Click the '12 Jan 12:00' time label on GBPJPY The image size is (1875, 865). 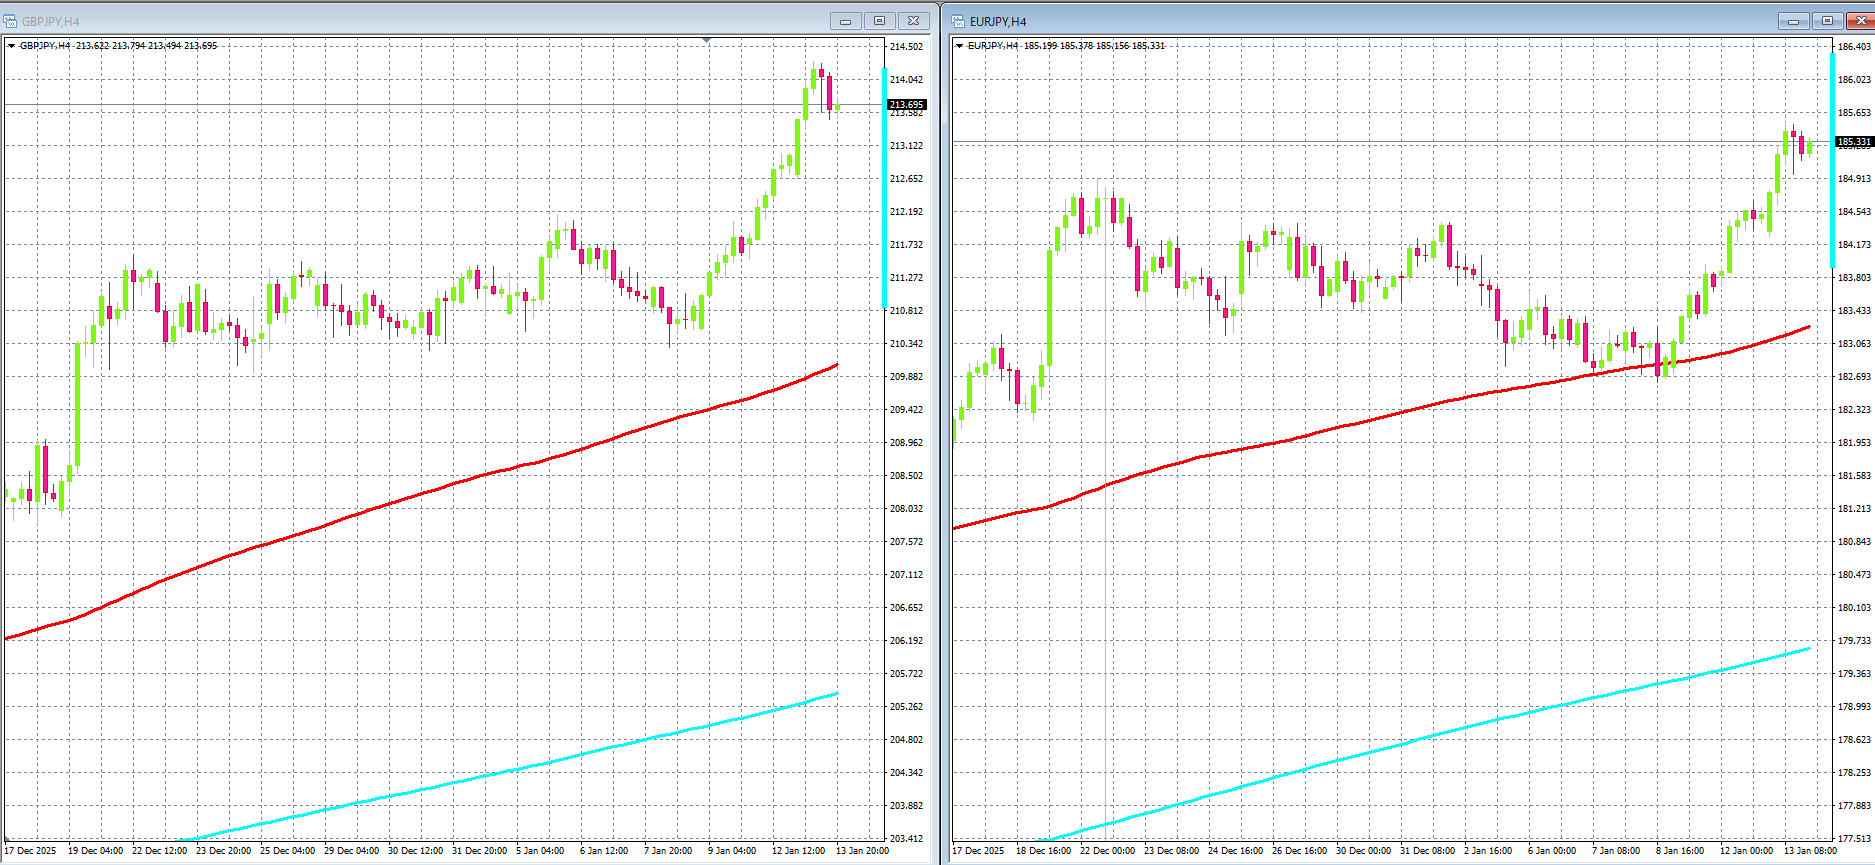(x=798, y=851)
